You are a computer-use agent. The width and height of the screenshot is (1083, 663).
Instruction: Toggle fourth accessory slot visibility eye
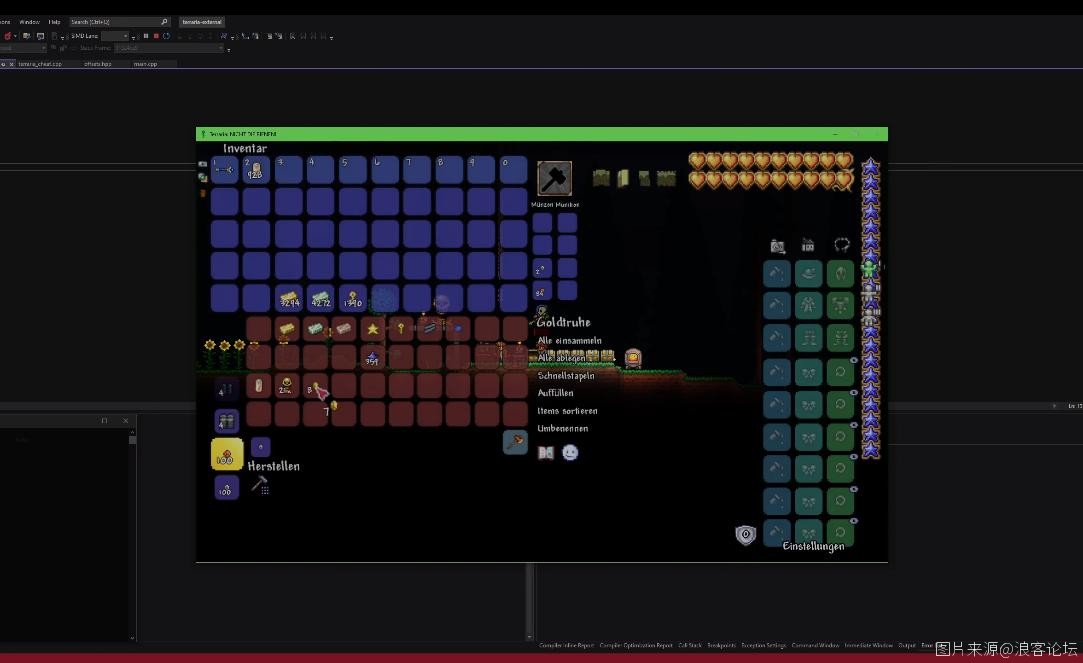854,457
